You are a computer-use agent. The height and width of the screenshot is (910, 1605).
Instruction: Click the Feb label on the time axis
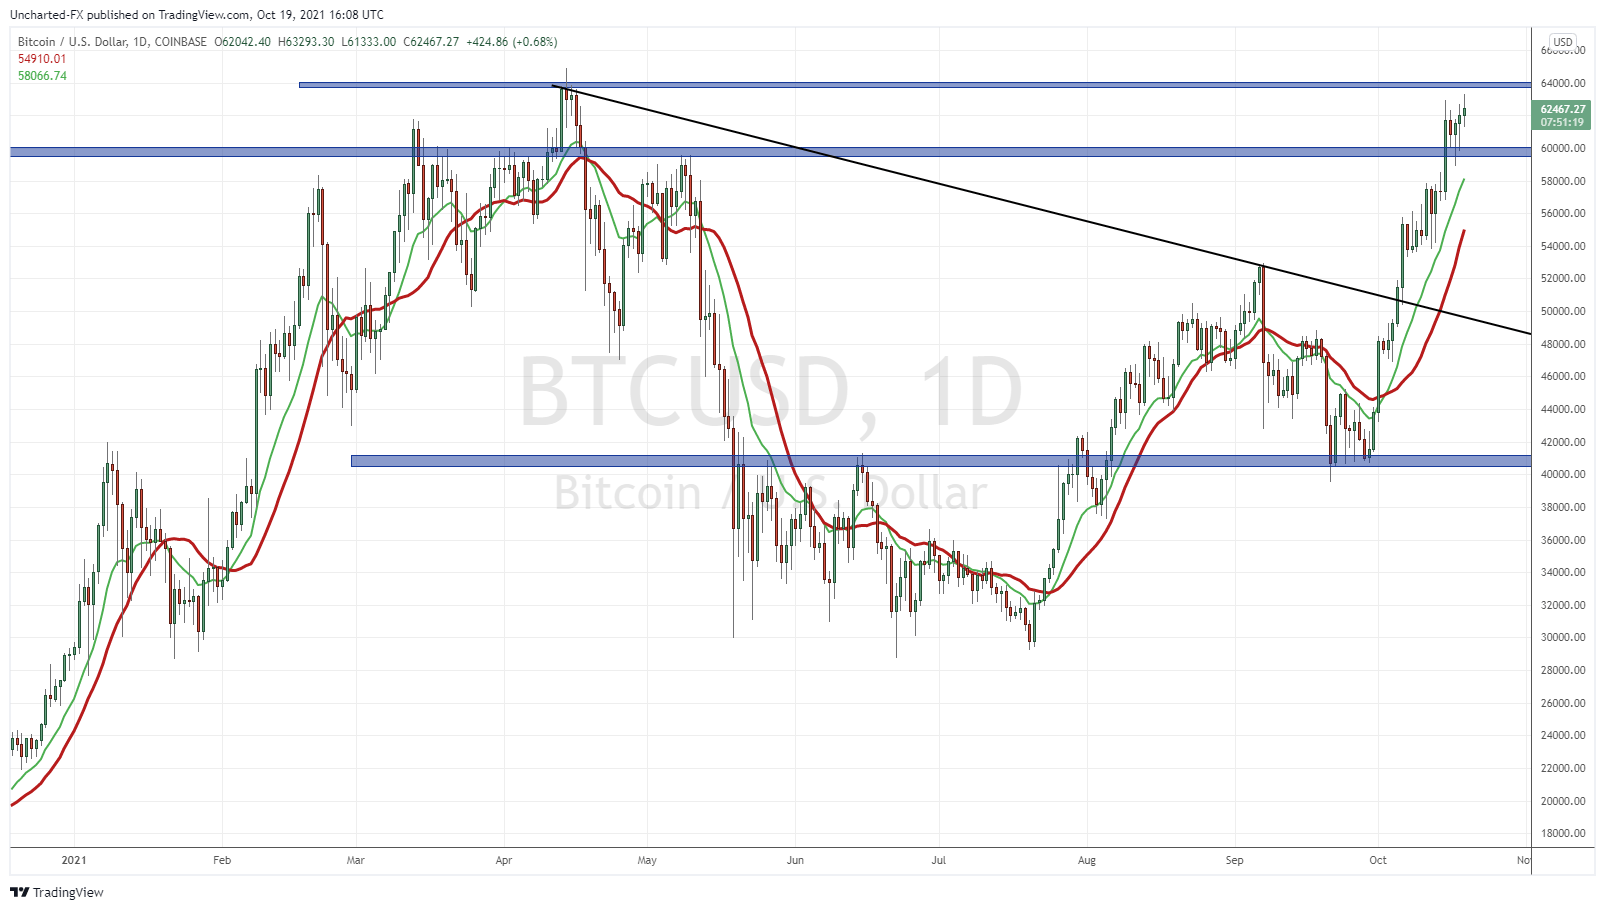[x=222, y=860]
